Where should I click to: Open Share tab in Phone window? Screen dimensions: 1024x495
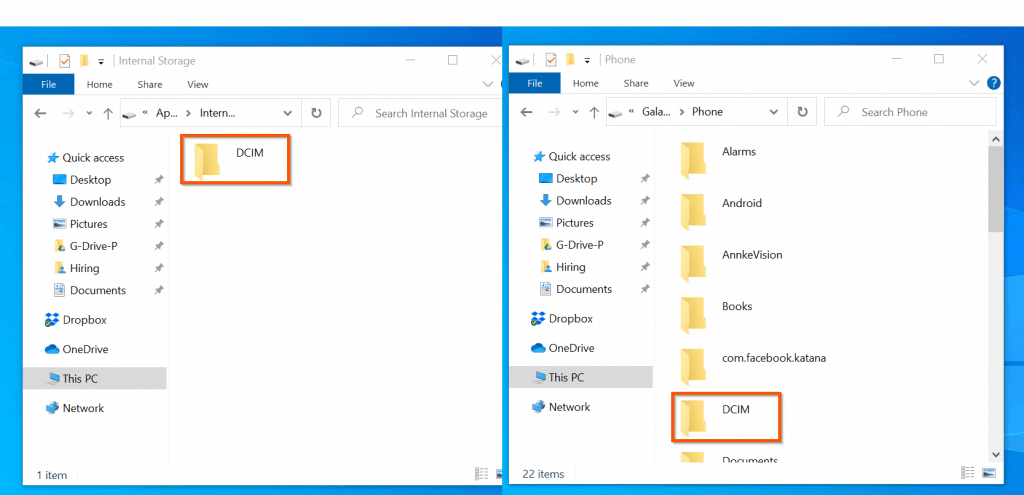(635, 83)
